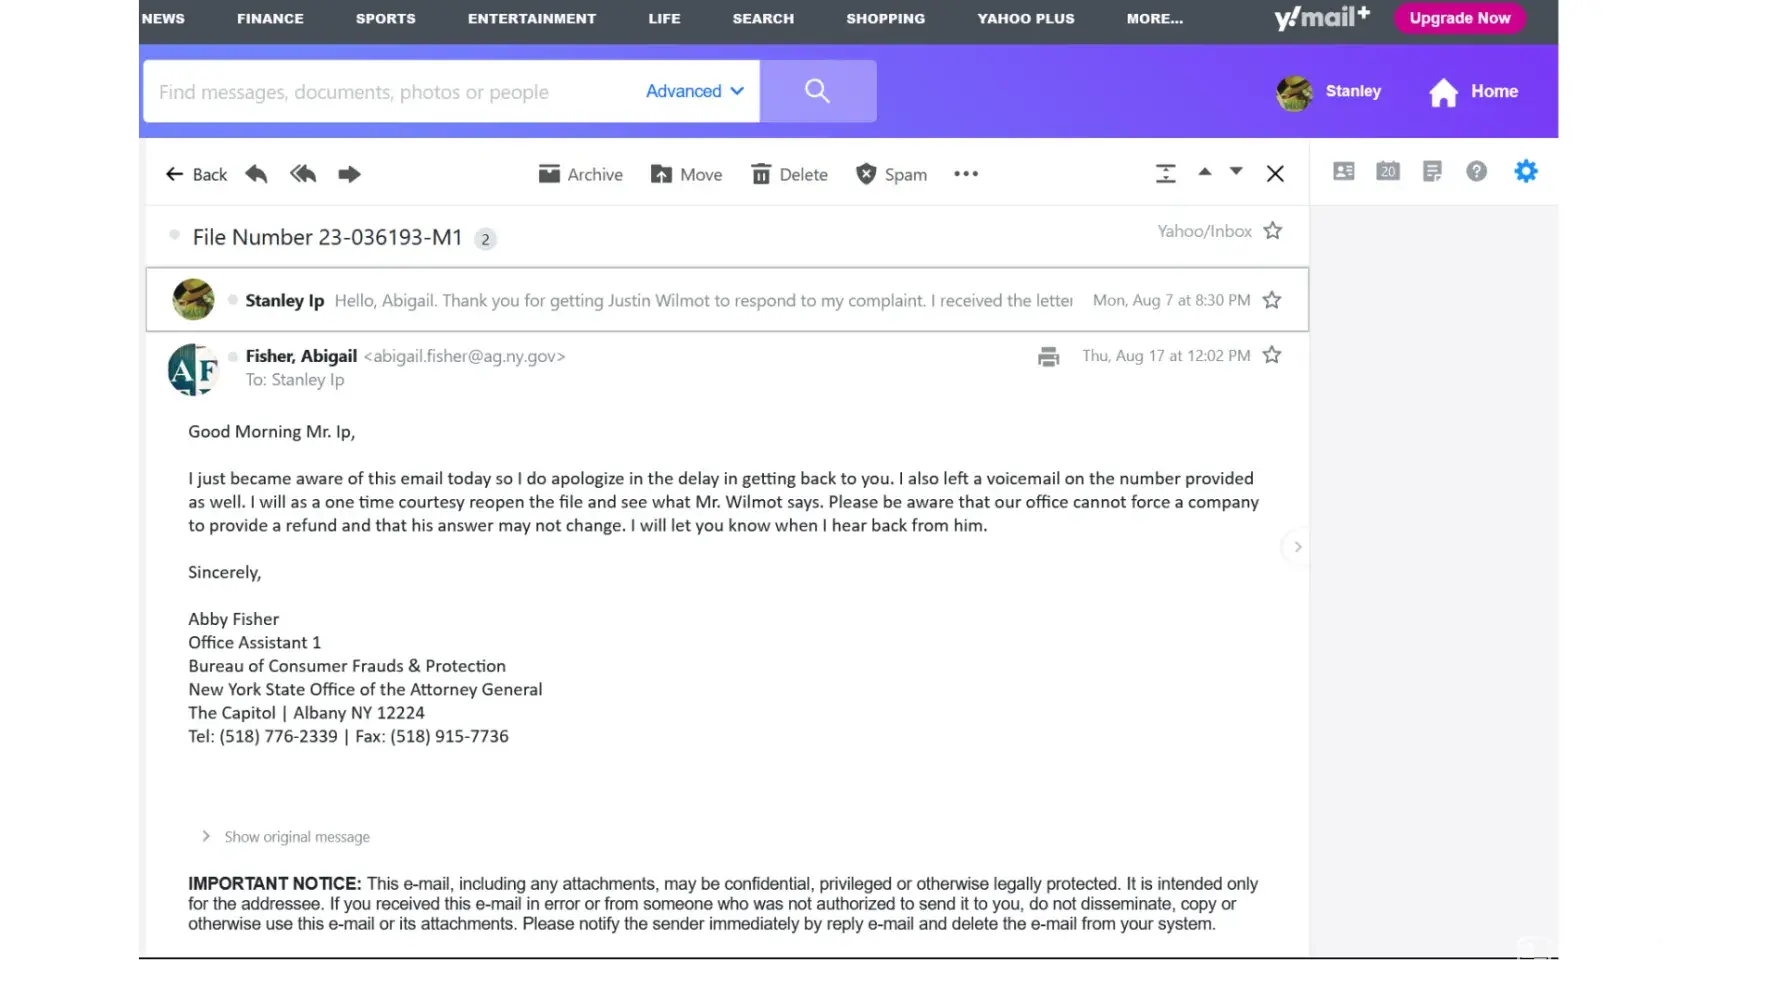The image size is (1778, 1000).
Task: Click the Reply All double-arrow icon
Action: tap(303, 174)
